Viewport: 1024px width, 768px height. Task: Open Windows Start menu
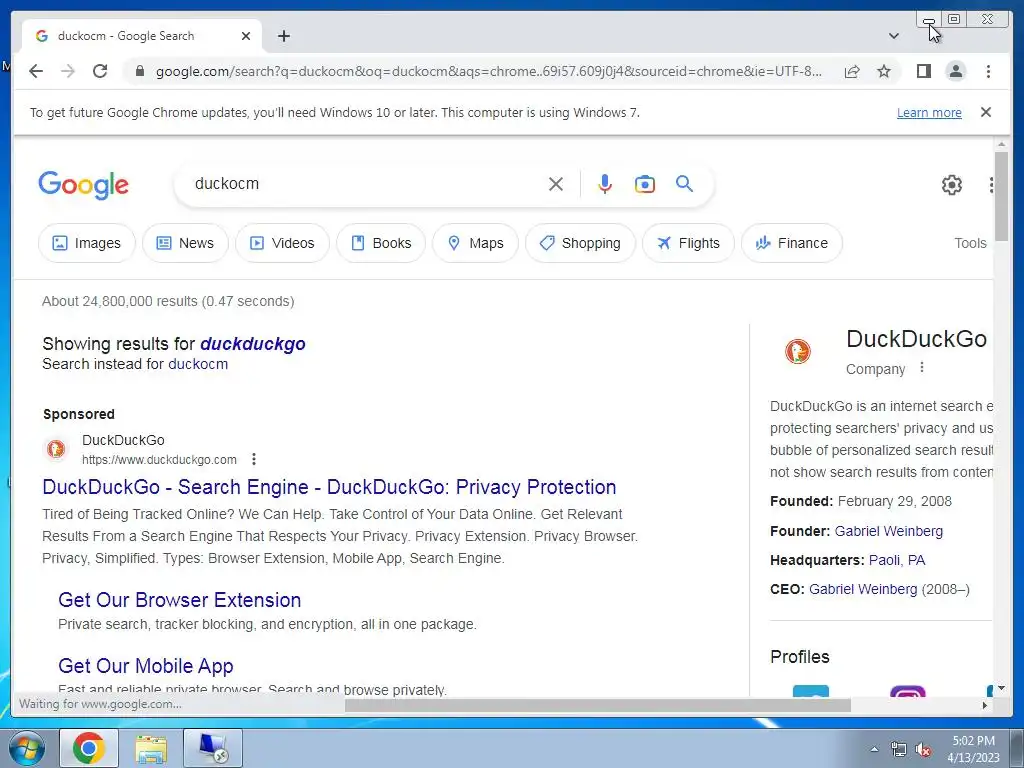pyautogui.click(x=26, y=748)
